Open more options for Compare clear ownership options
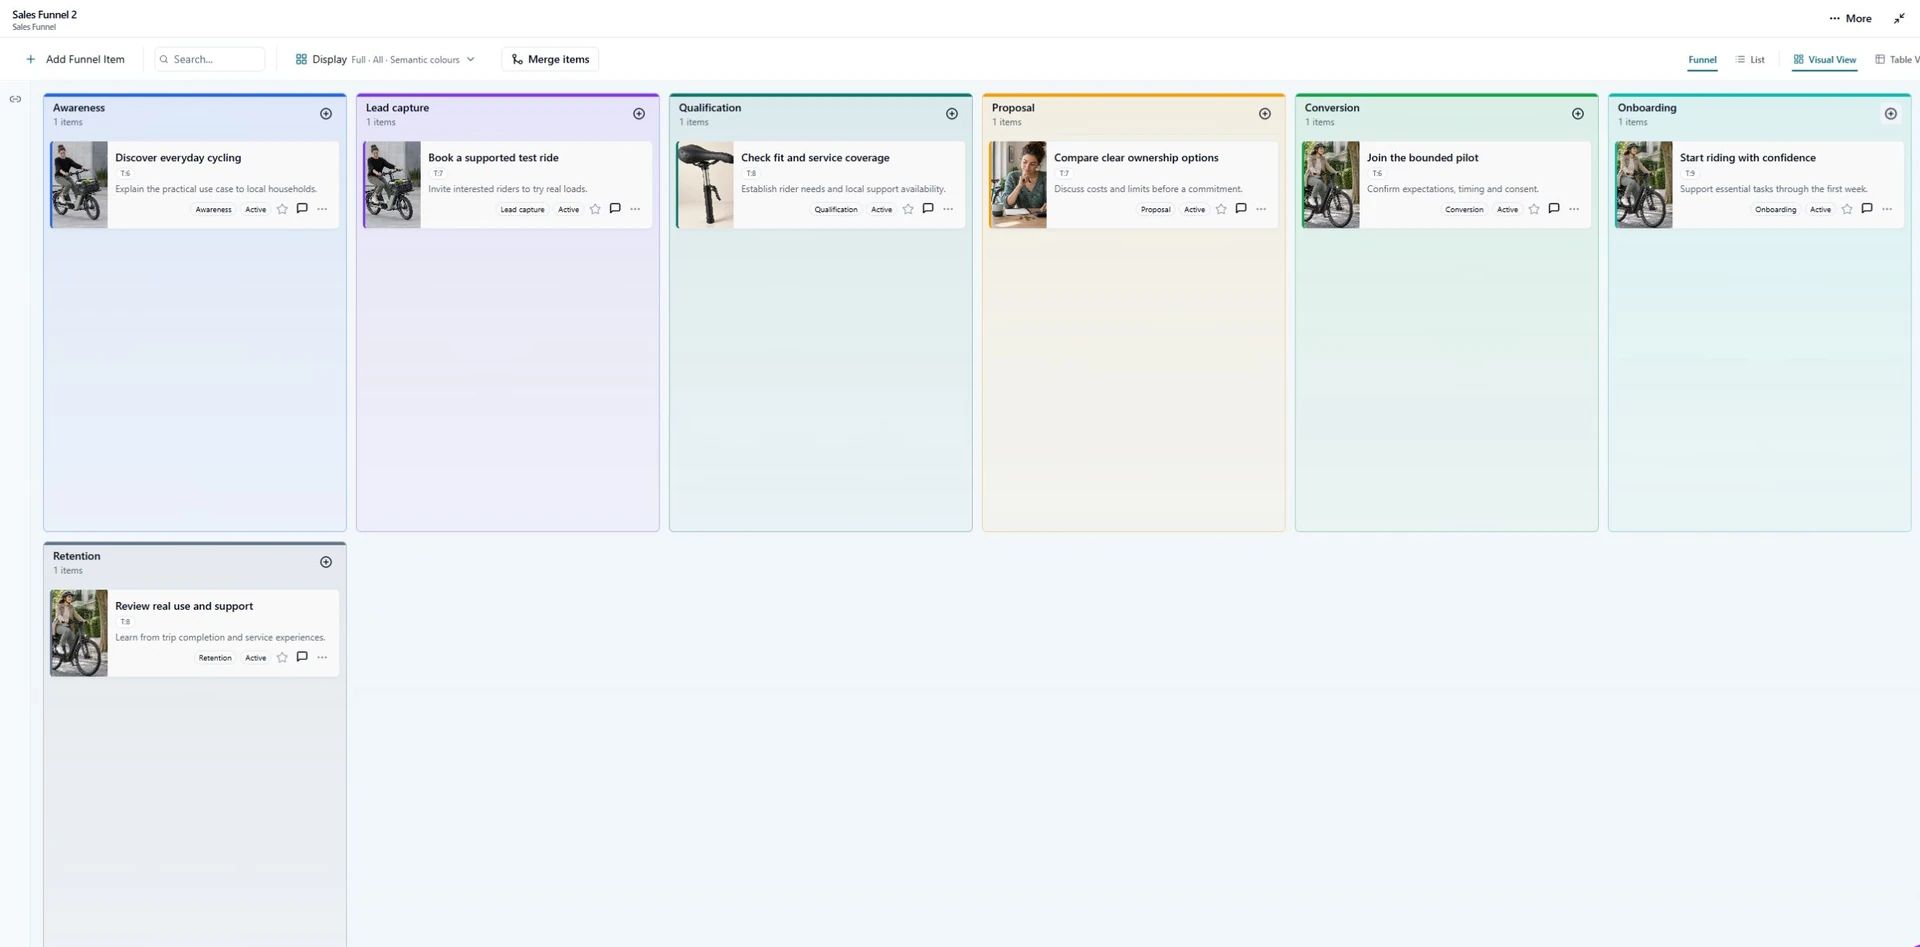Screen dimensions: 1920x947 point(1261,209)
